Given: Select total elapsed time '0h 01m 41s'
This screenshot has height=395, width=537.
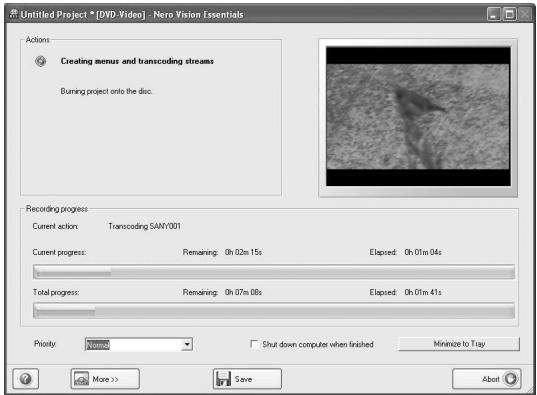Looking at the screenshot, I should (x=423, y=292).
